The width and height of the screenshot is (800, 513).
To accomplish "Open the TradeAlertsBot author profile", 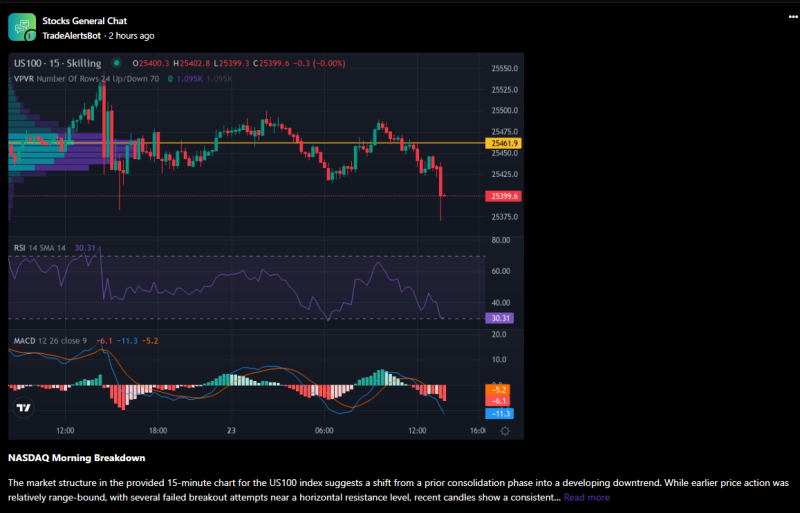I will 73,35.
